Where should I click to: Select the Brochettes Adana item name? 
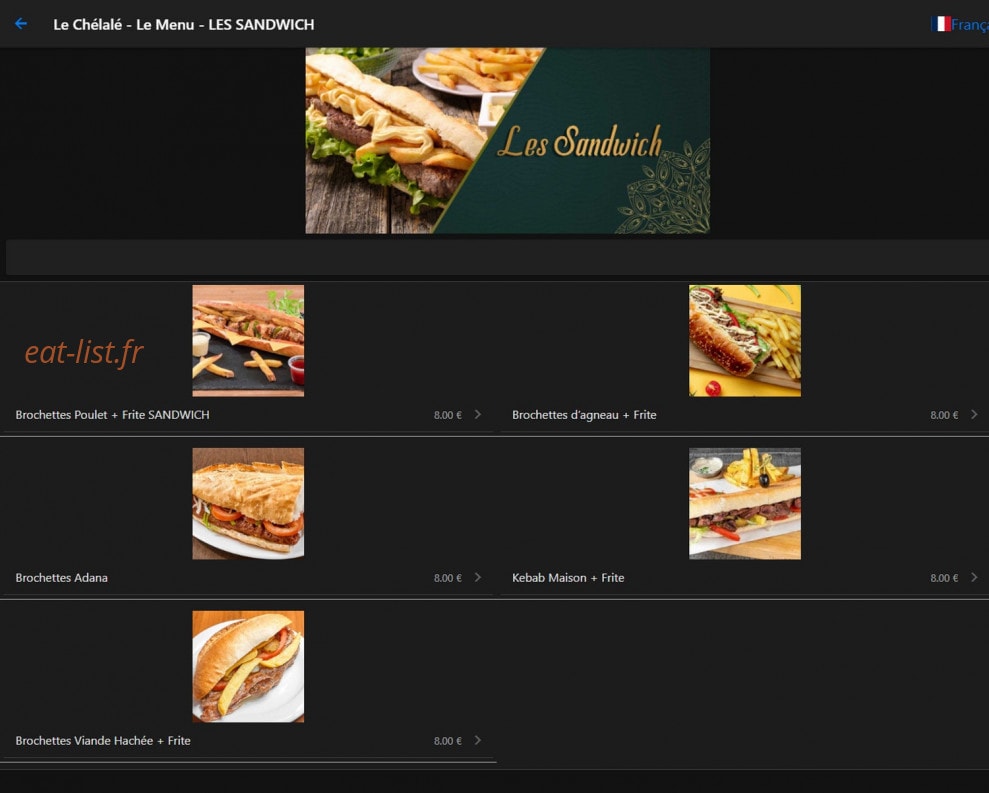(x=61, y=577)
